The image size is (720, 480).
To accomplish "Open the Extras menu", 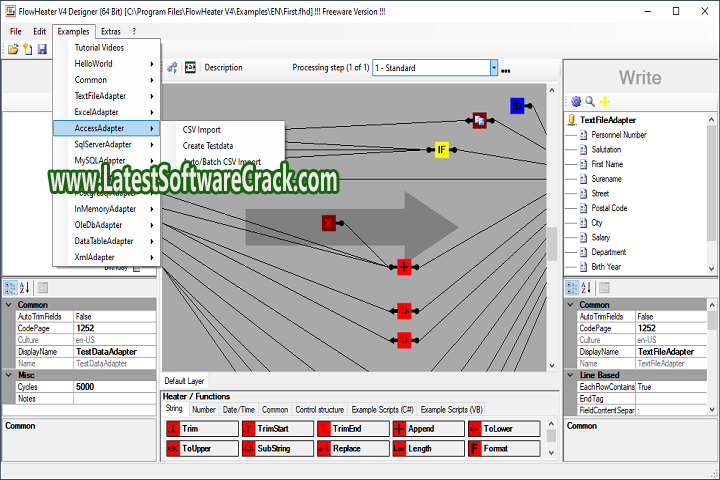I will click(x=110, y=31).
